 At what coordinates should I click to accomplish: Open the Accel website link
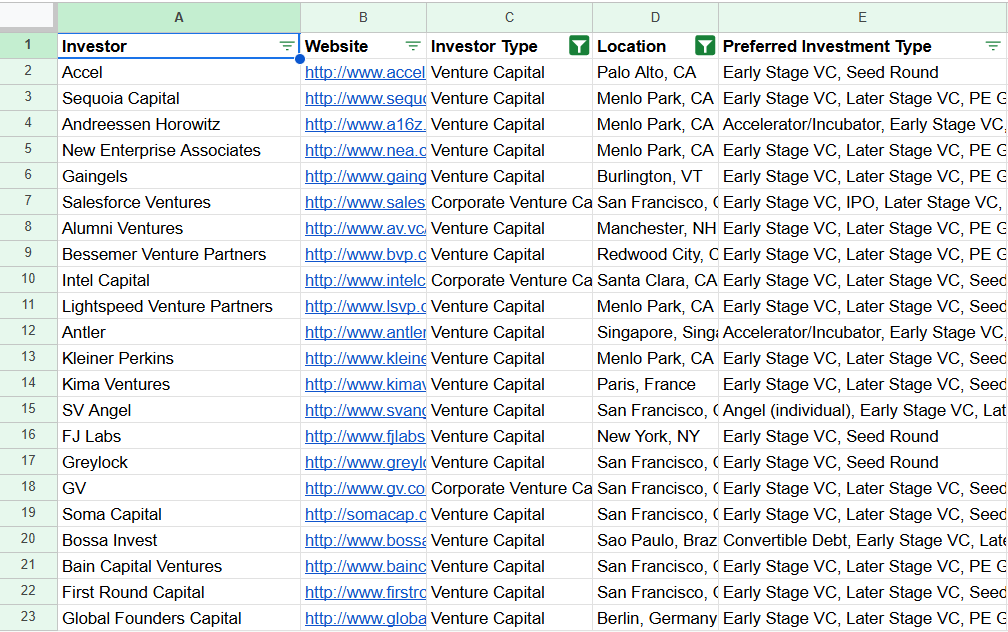(x=365, y=72)
